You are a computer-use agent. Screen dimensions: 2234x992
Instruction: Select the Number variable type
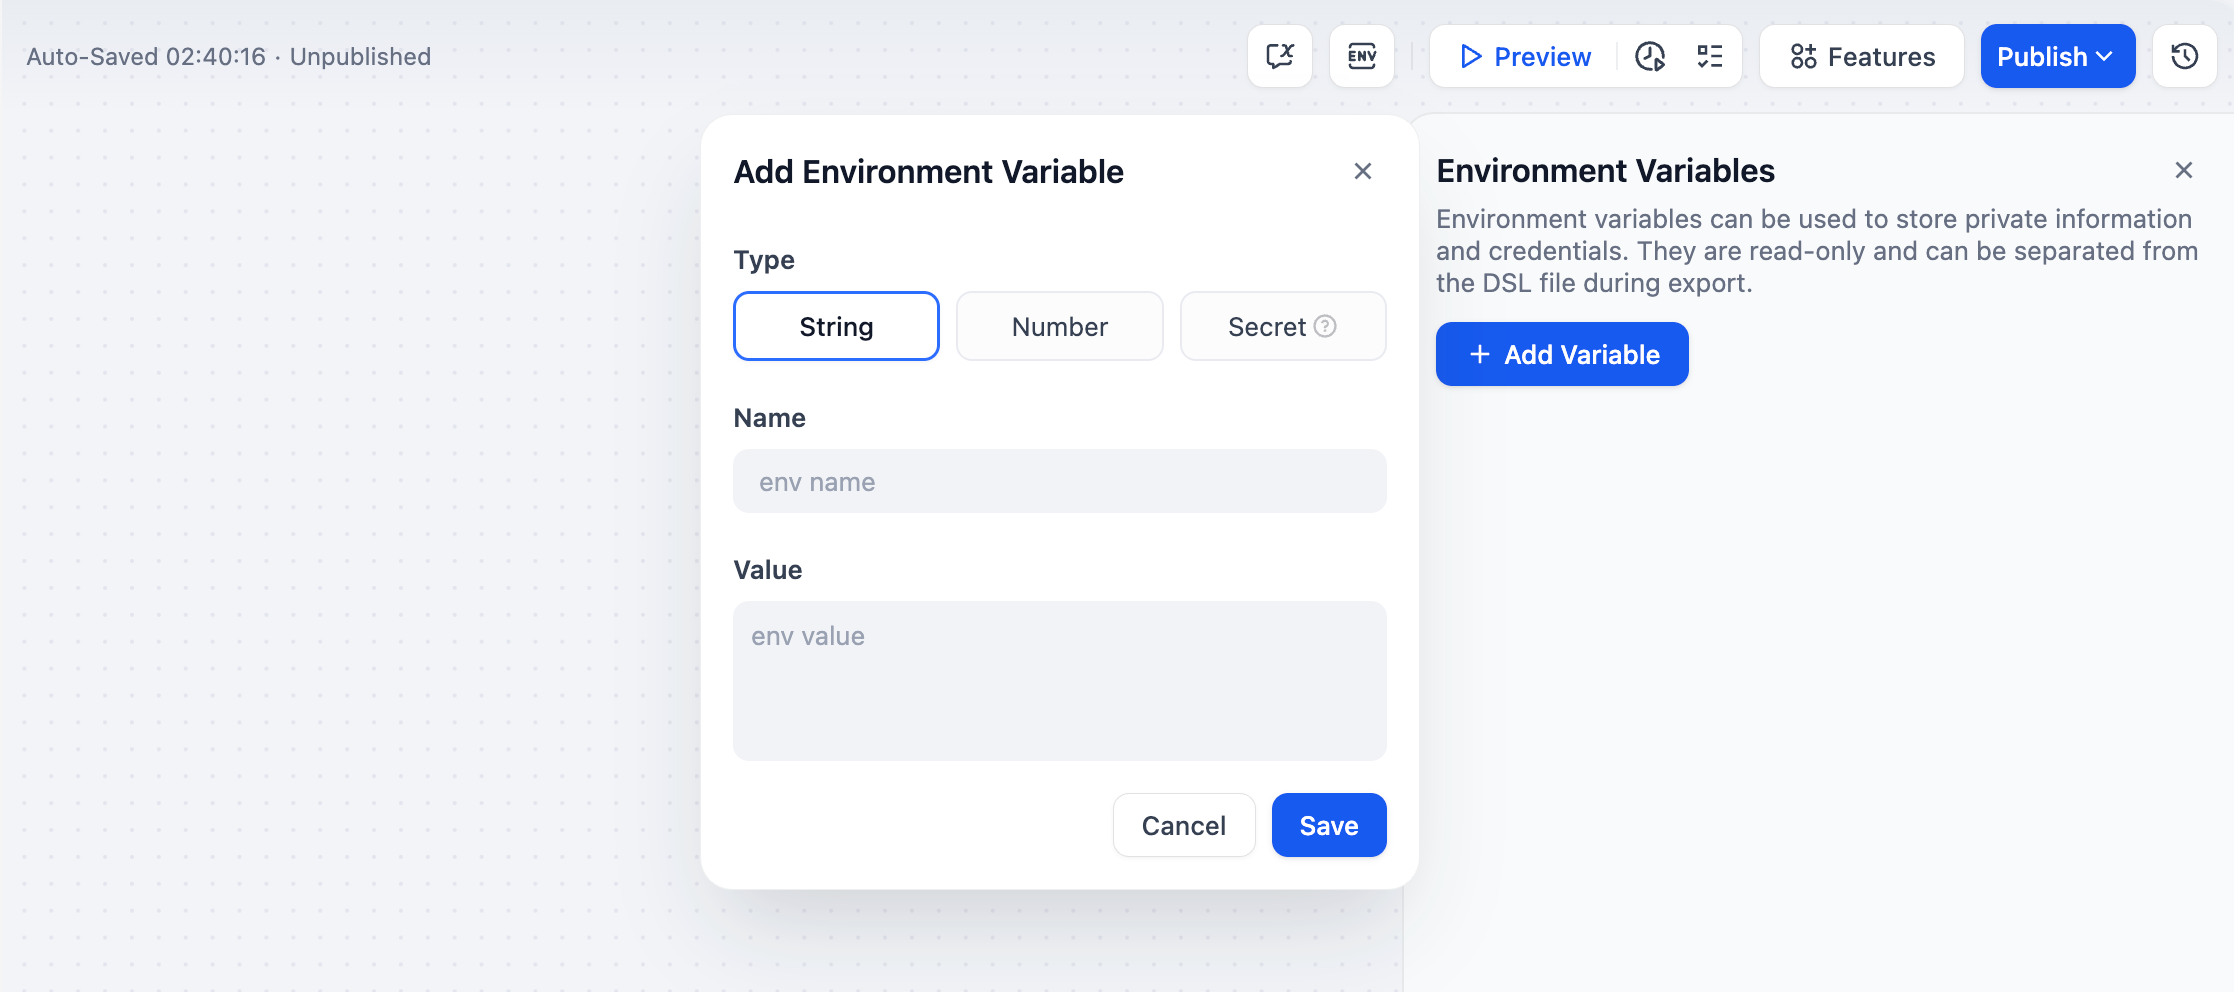1059,326
